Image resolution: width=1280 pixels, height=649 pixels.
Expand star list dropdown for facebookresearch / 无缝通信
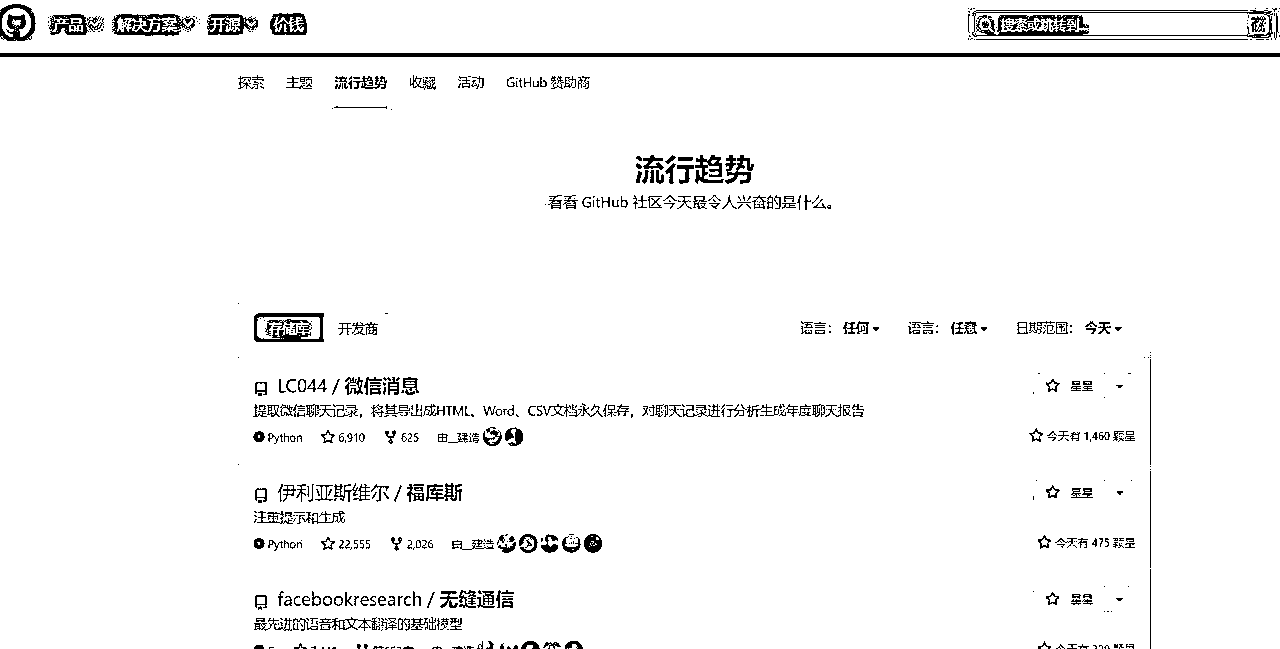(x=1120, y=600)
